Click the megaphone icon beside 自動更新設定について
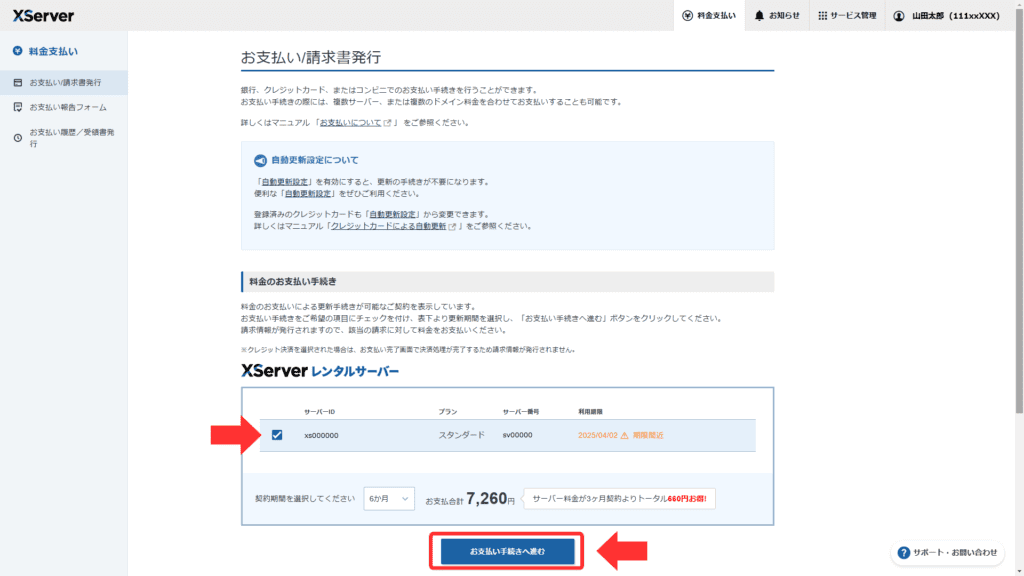This screenshot has width=1024, height=576. (260, 160)
